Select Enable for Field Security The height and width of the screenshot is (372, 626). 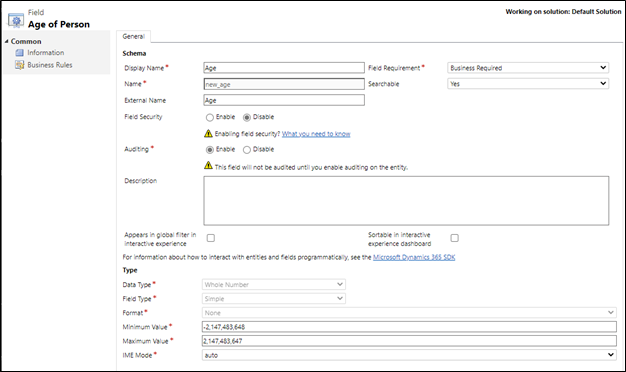click(210, 117)
